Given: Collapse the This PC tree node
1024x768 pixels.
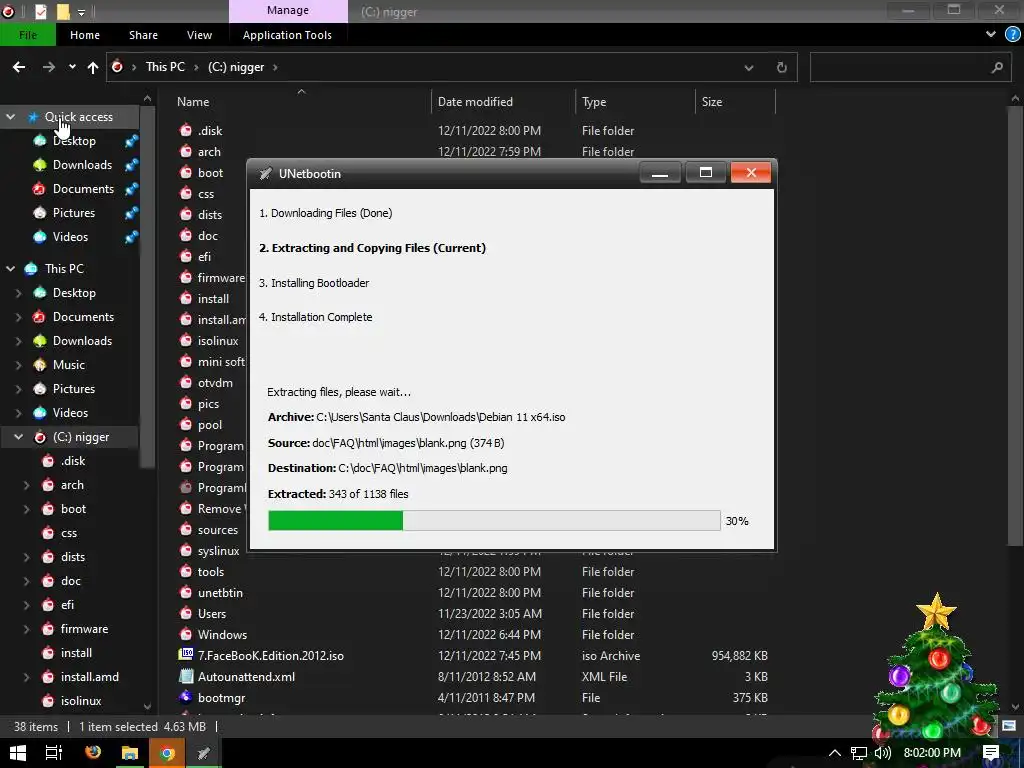Looking at the screenshot, I should click(x=11, y=268).
